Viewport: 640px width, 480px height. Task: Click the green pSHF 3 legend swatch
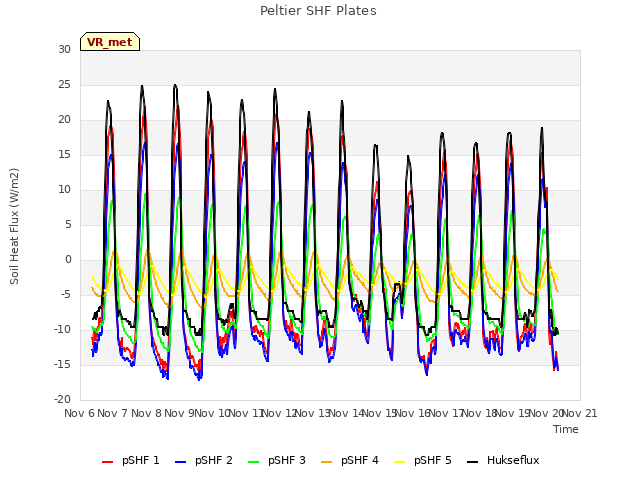tap(253, 462)
